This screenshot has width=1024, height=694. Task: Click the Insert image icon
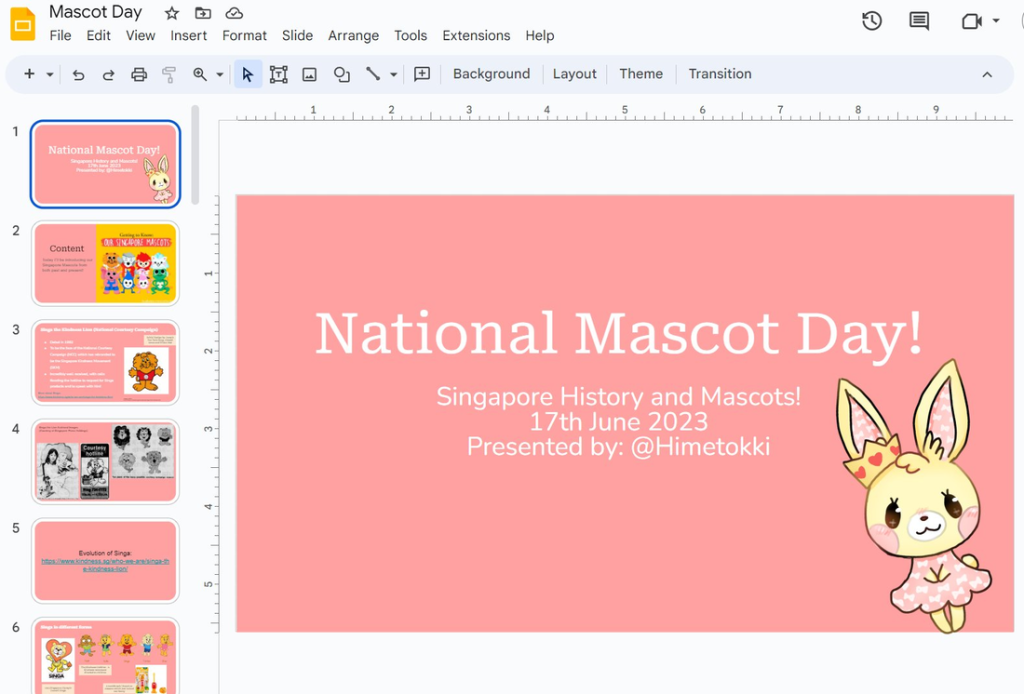tap(310, 74)
